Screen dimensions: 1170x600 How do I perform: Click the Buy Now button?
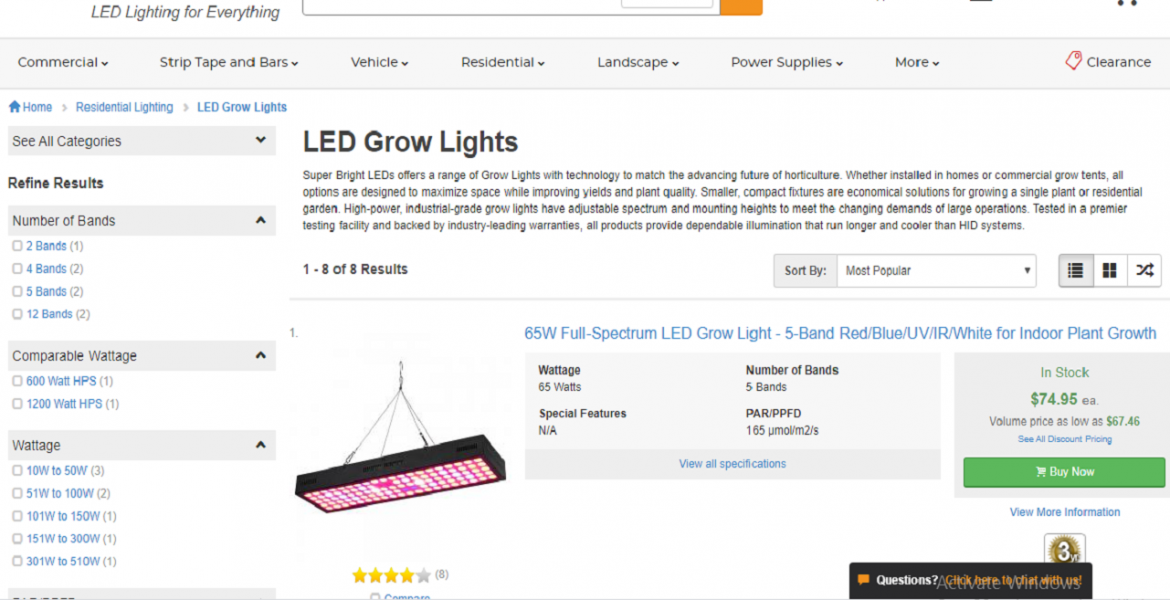point(1064,471)
